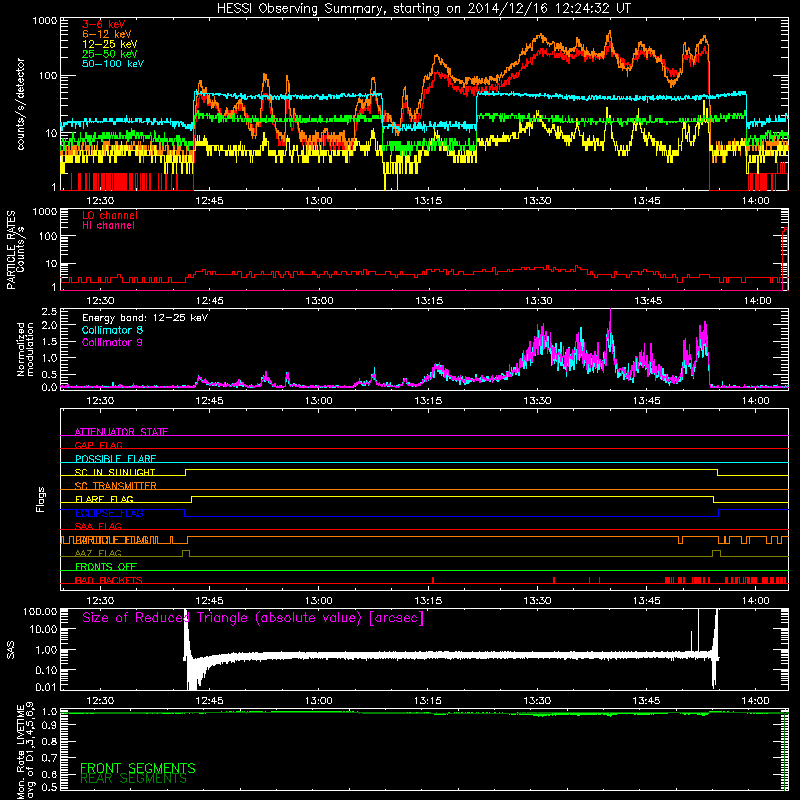
Task: Click the 1000 tick on the counts axis
Action: coord(45,21)
